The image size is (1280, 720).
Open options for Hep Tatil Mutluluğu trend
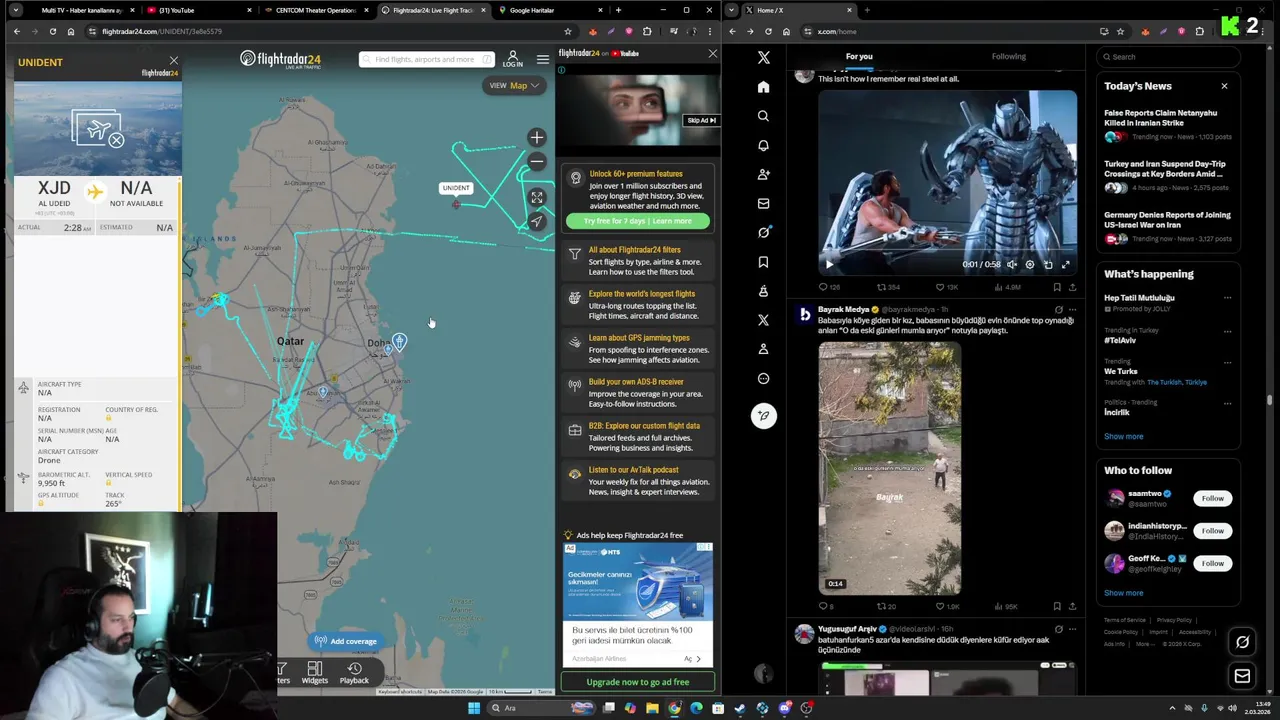[1227, 298]
